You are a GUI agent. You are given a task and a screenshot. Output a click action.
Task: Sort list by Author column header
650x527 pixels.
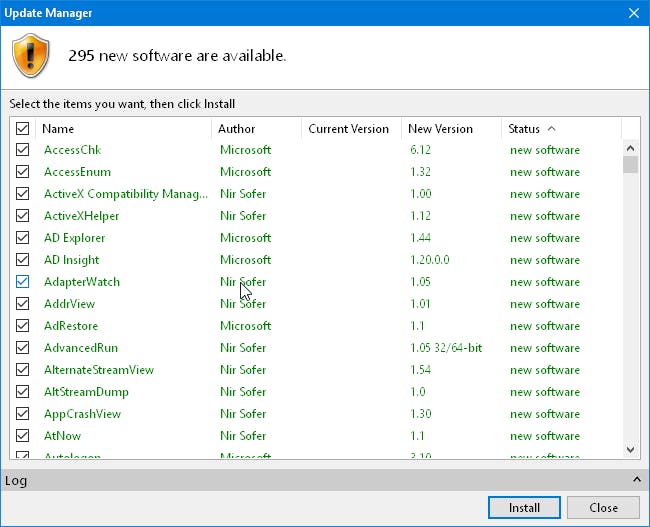click(x=256, y=129)
